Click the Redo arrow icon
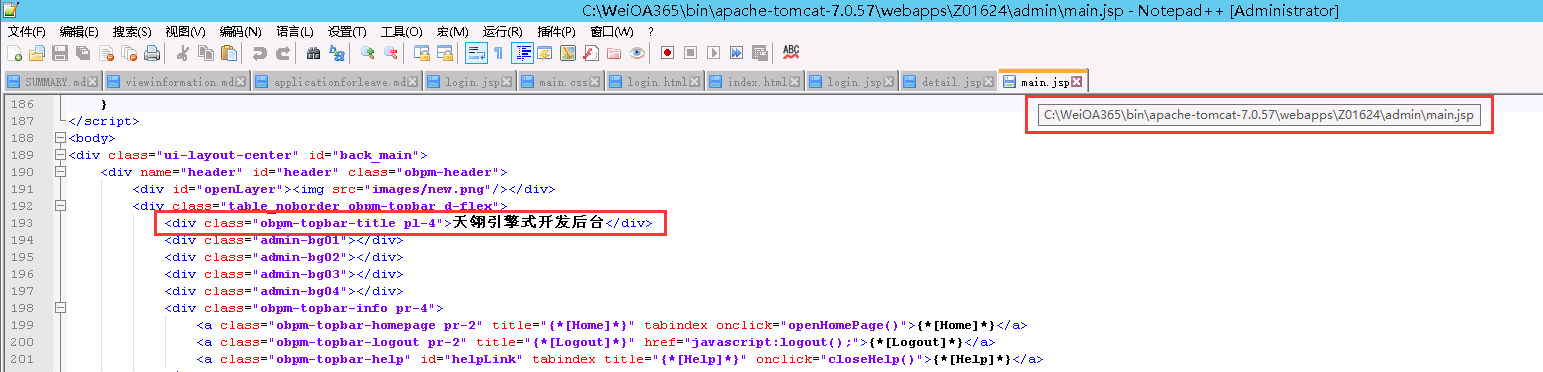1543x372 pixels. [283, 53]
